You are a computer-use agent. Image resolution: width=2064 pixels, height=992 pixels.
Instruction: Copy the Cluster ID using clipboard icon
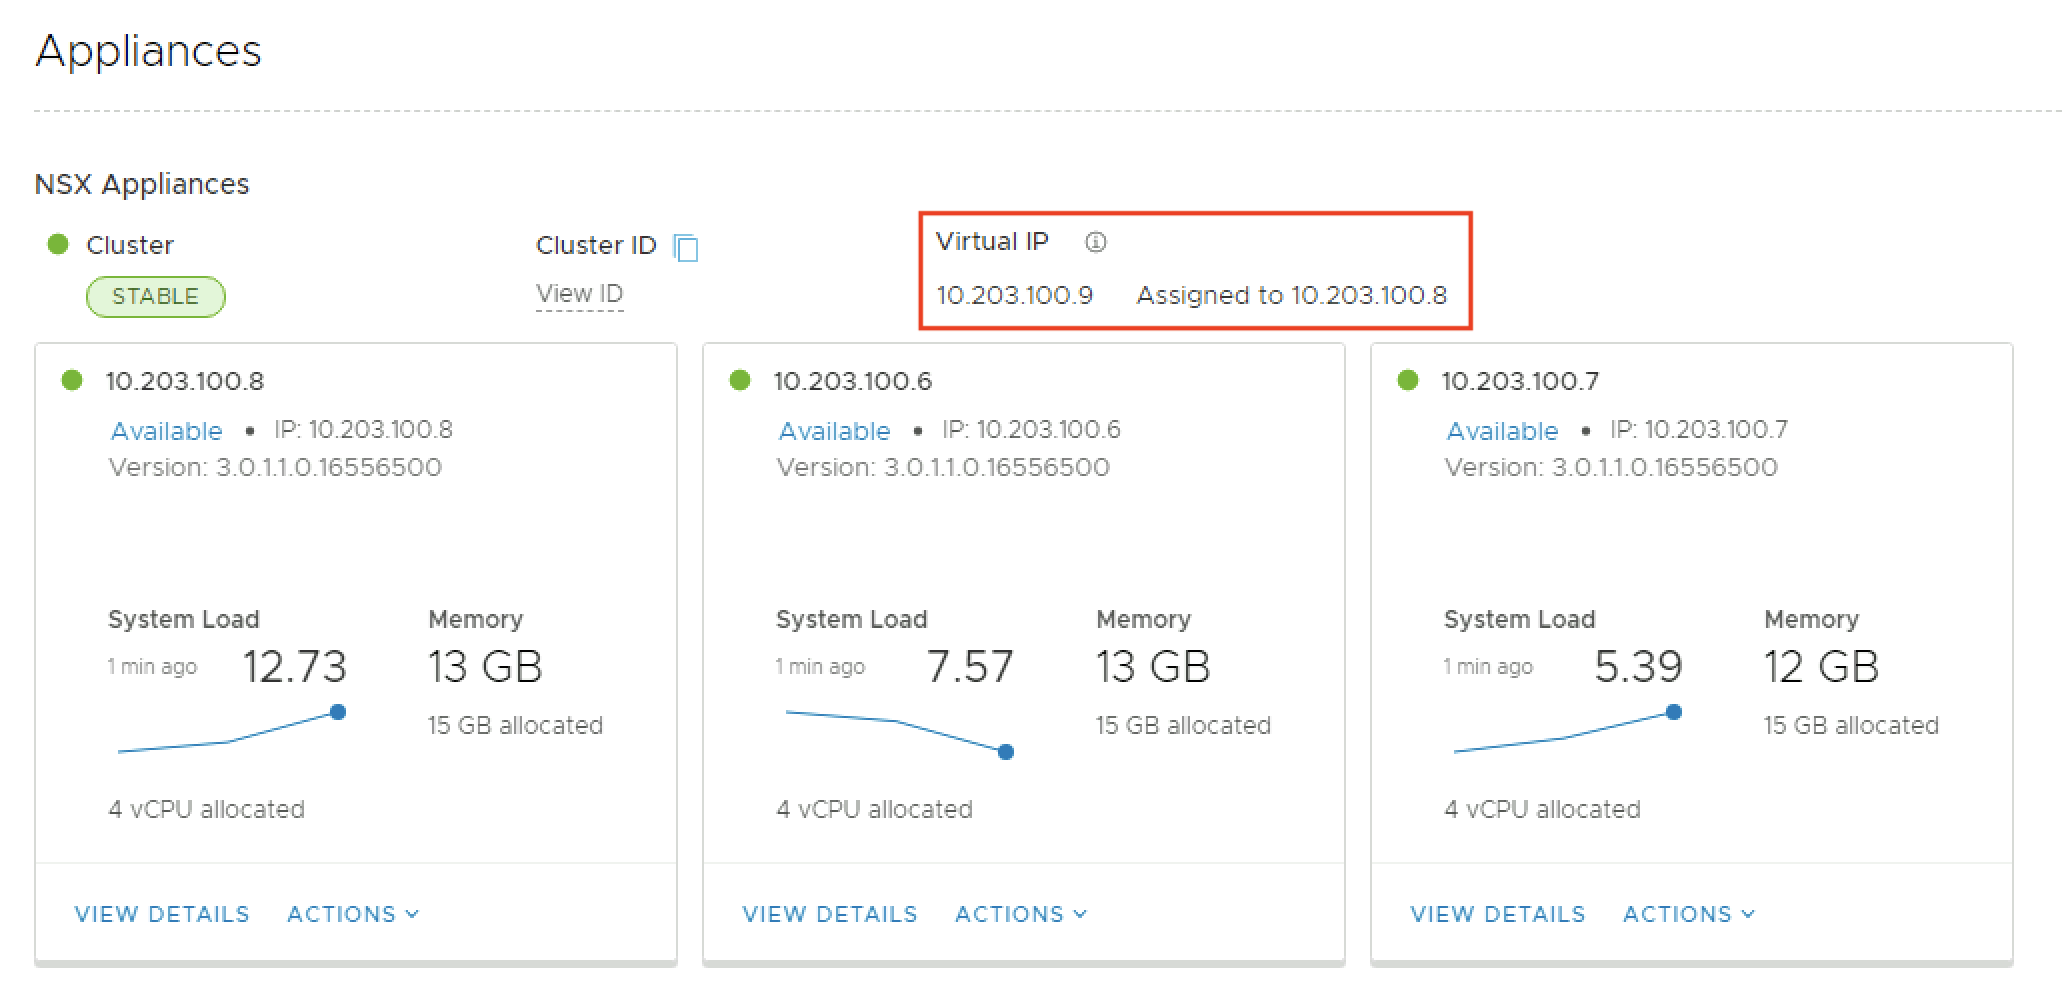point(686,247)
